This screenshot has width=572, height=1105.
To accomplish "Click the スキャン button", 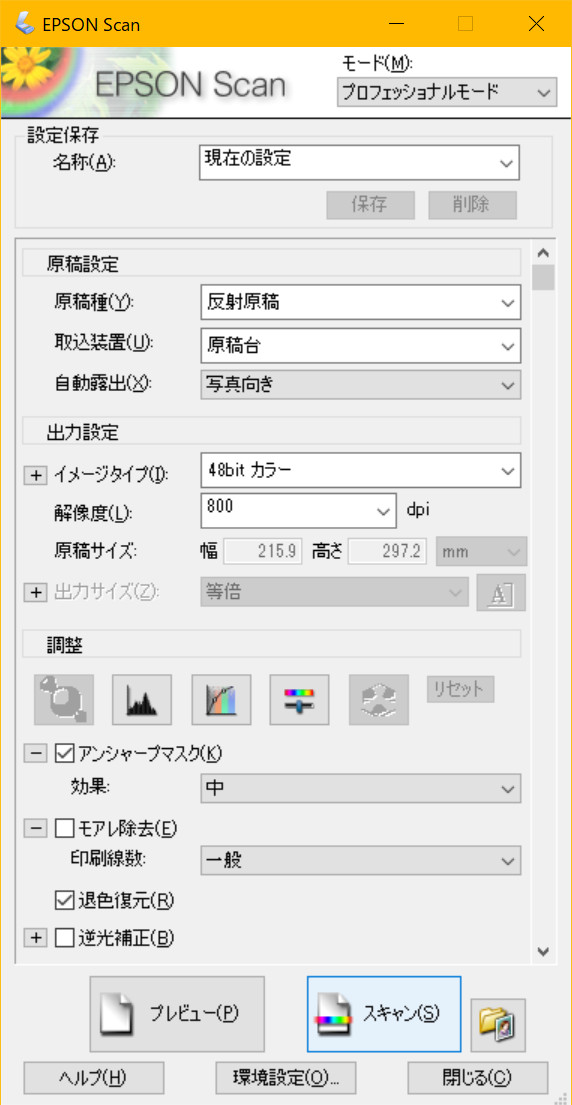I will (384, 1013).
